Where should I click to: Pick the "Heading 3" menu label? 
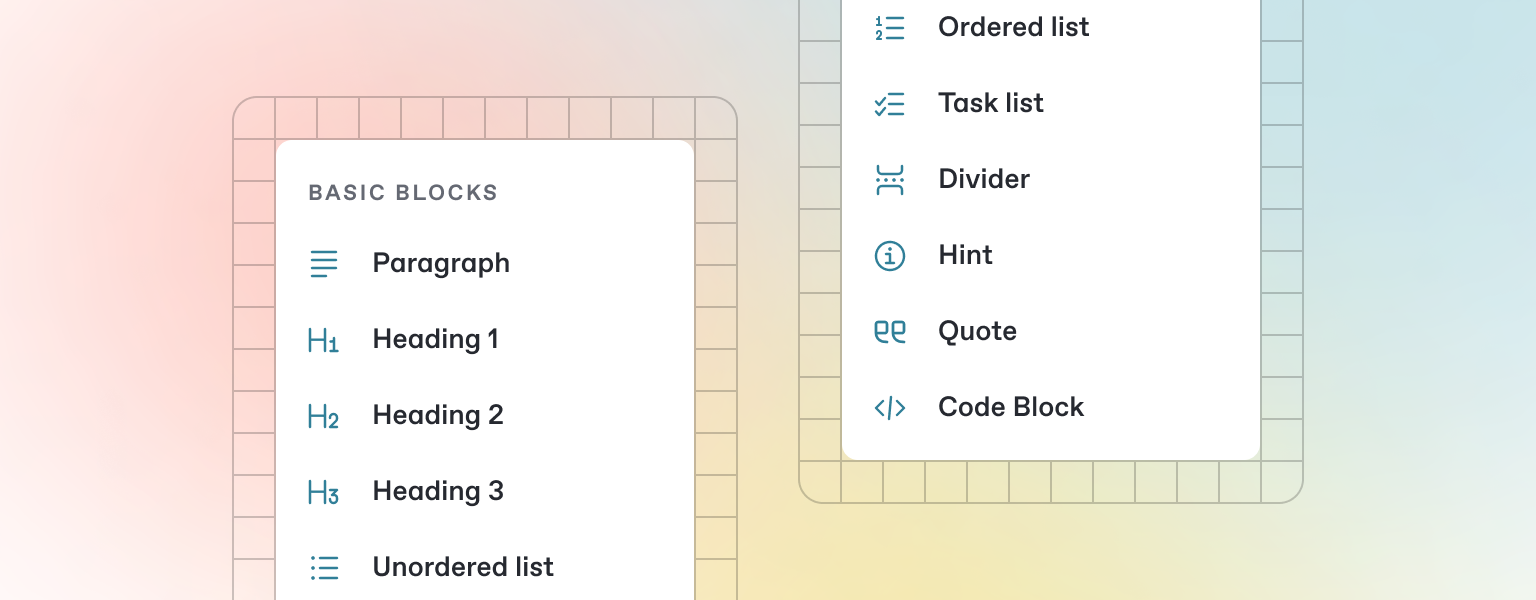pyautogui.click(x=438, y=492)
